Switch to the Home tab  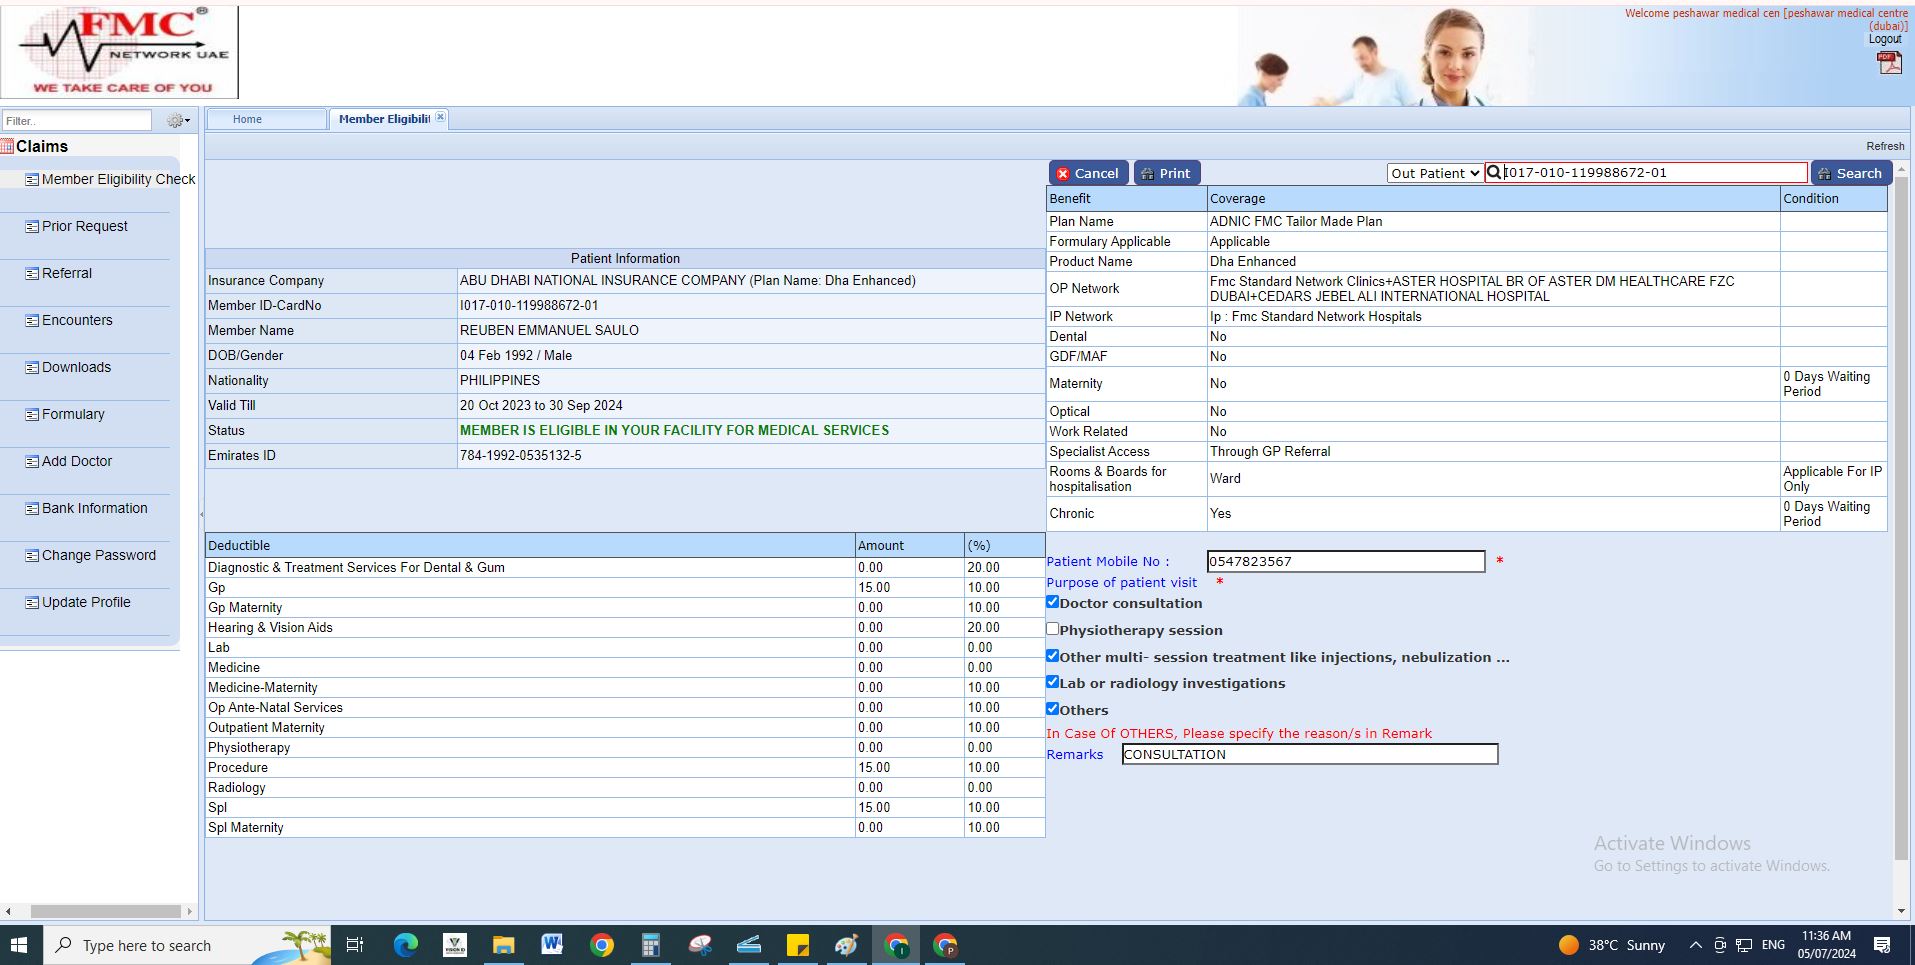(x=247, y=119)
